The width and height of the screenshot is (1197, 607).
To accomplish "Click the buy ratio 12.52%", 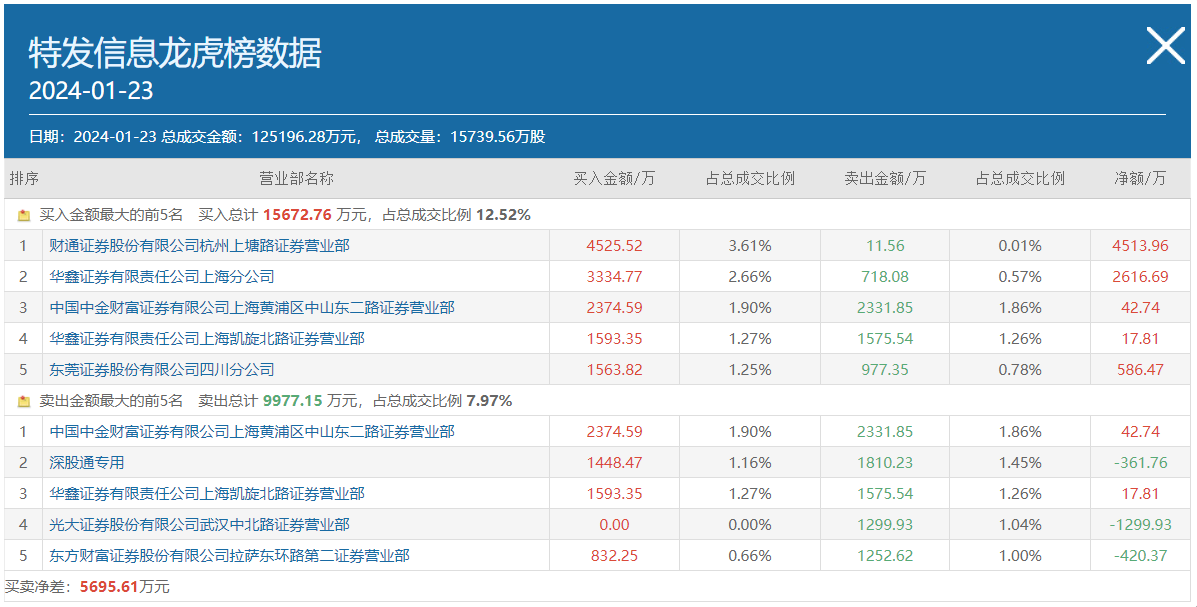I will [503, 215].
